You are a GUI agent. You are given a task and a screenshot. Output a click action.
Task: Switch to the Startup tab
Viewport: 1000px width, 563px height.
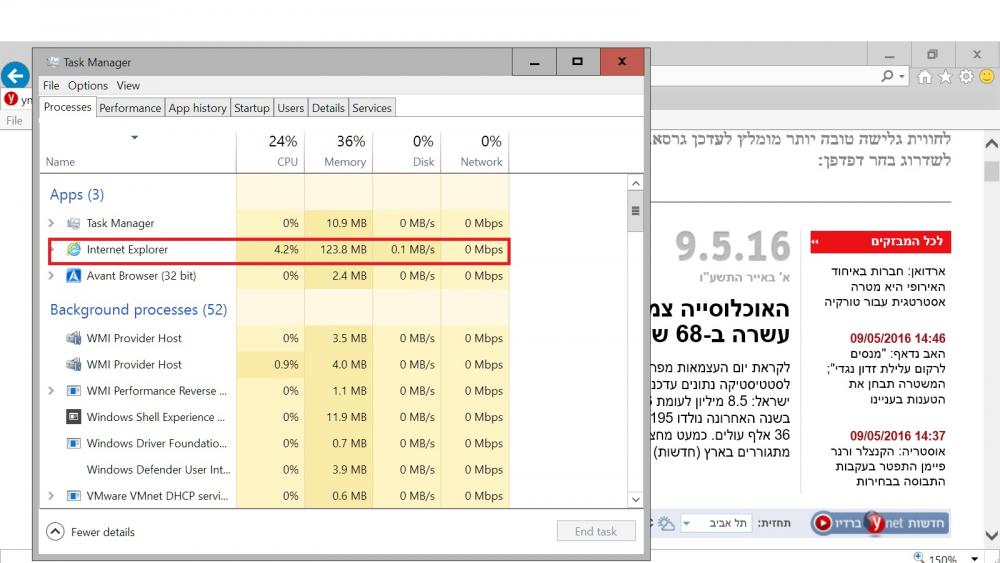pyautogui.click(x=252, y=108)
